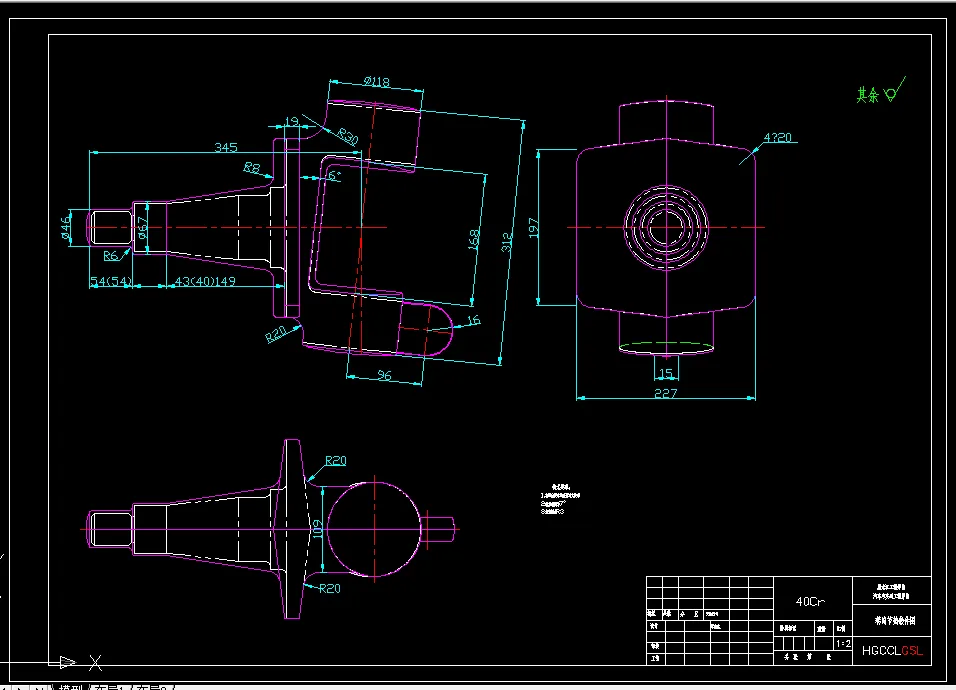Click the 1:2 scale cell
The image size is (956, 690).
(843, 644)
